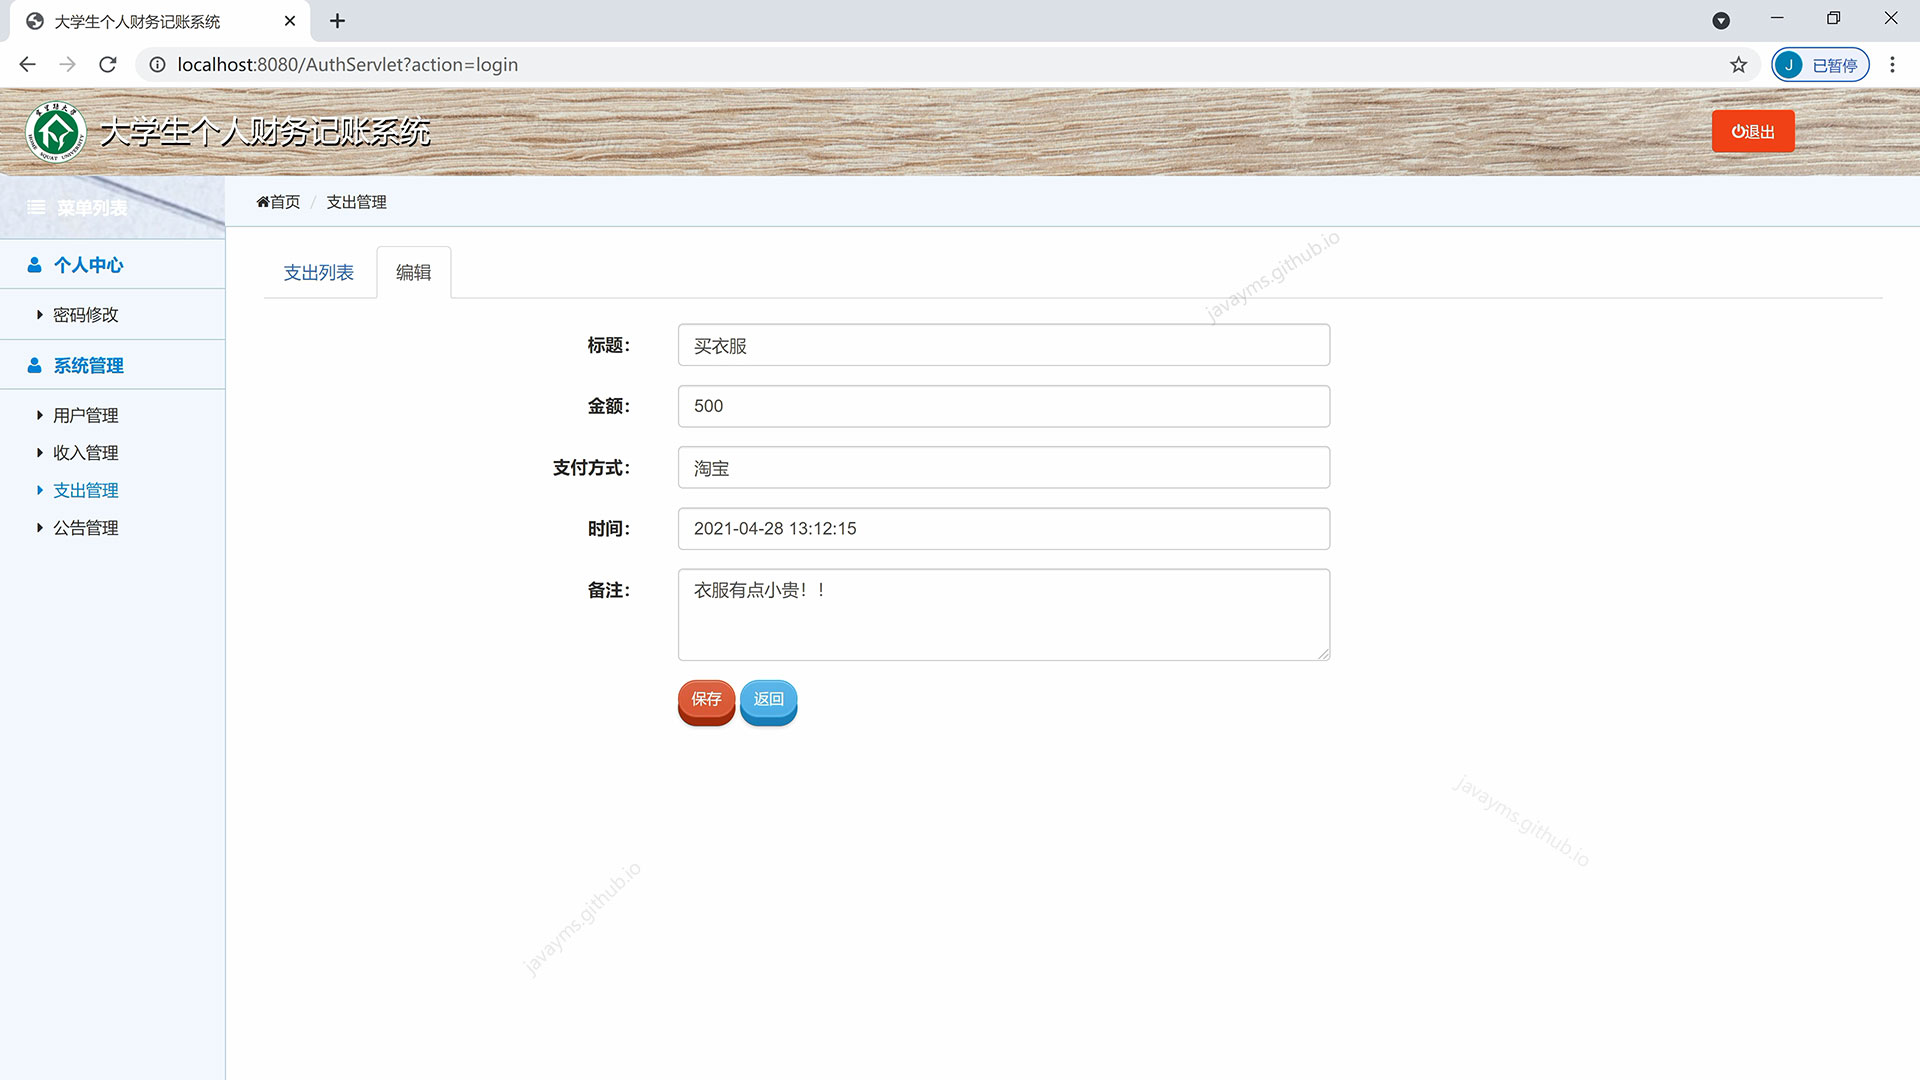Click the university logo in the header
The image size is (1920, 1080).
point(56,132)
